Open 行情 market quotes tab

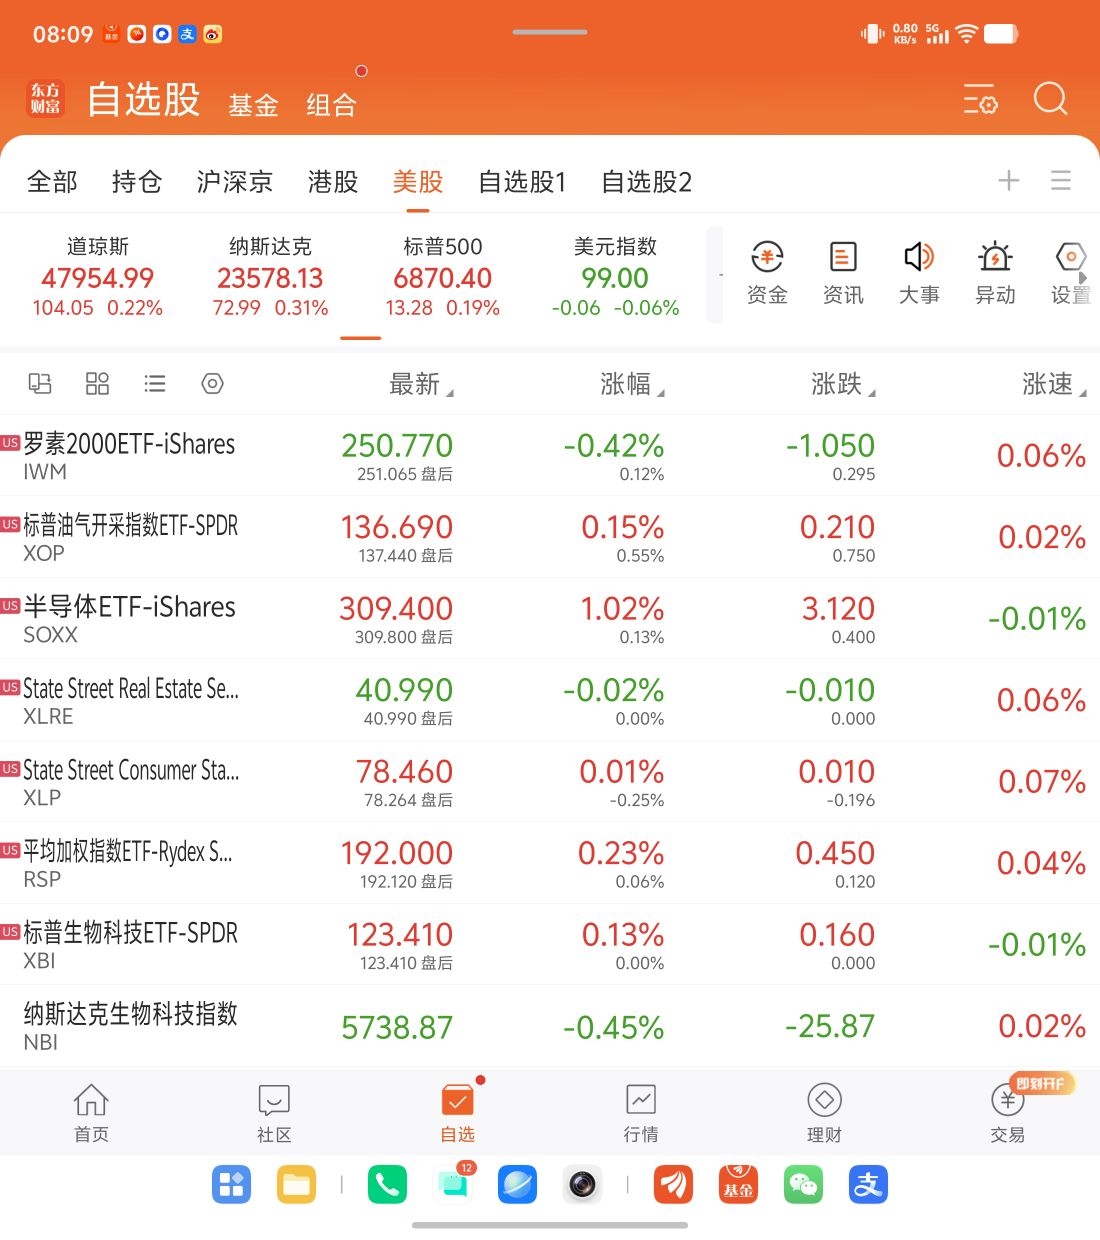[x=641, y=1112]
